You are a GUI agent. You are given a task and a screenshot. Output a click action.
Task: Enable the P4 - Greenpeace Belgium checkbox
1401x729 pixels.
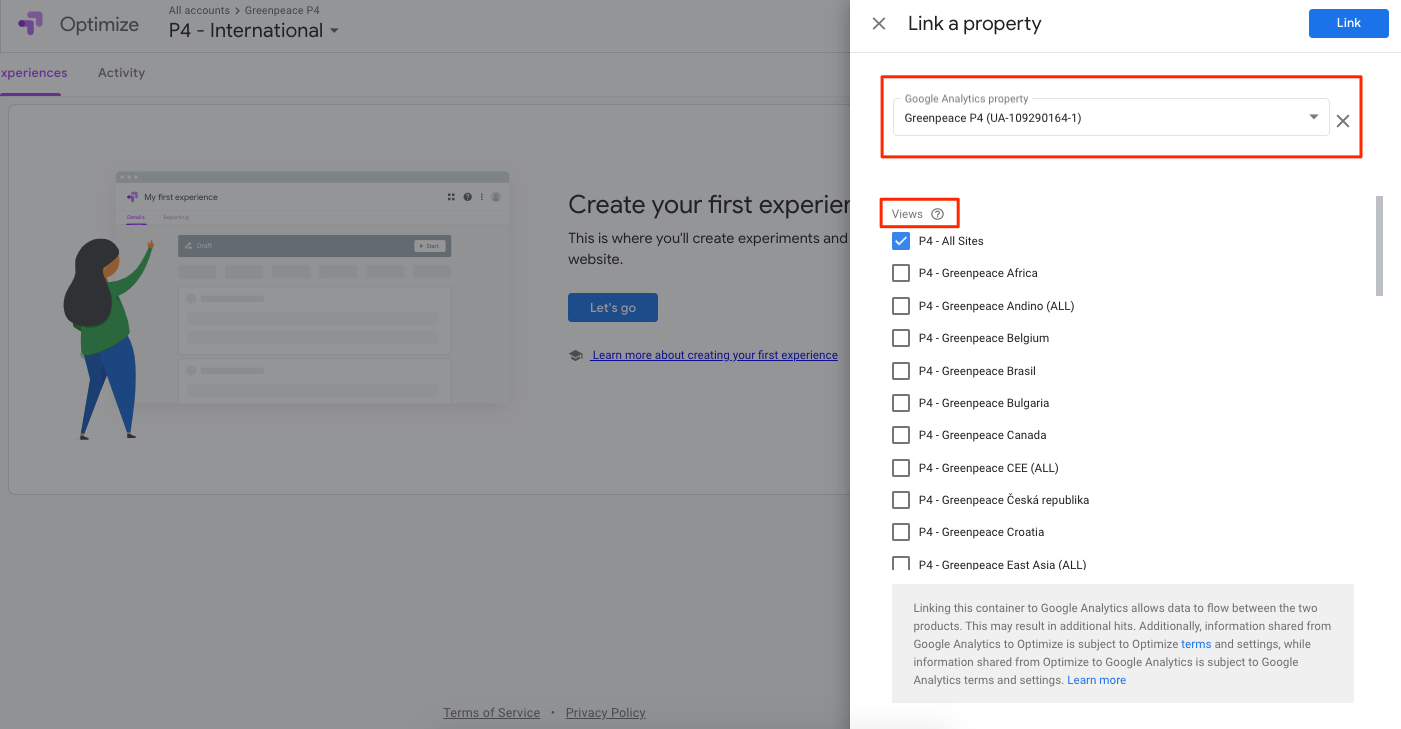click(901, 338)
